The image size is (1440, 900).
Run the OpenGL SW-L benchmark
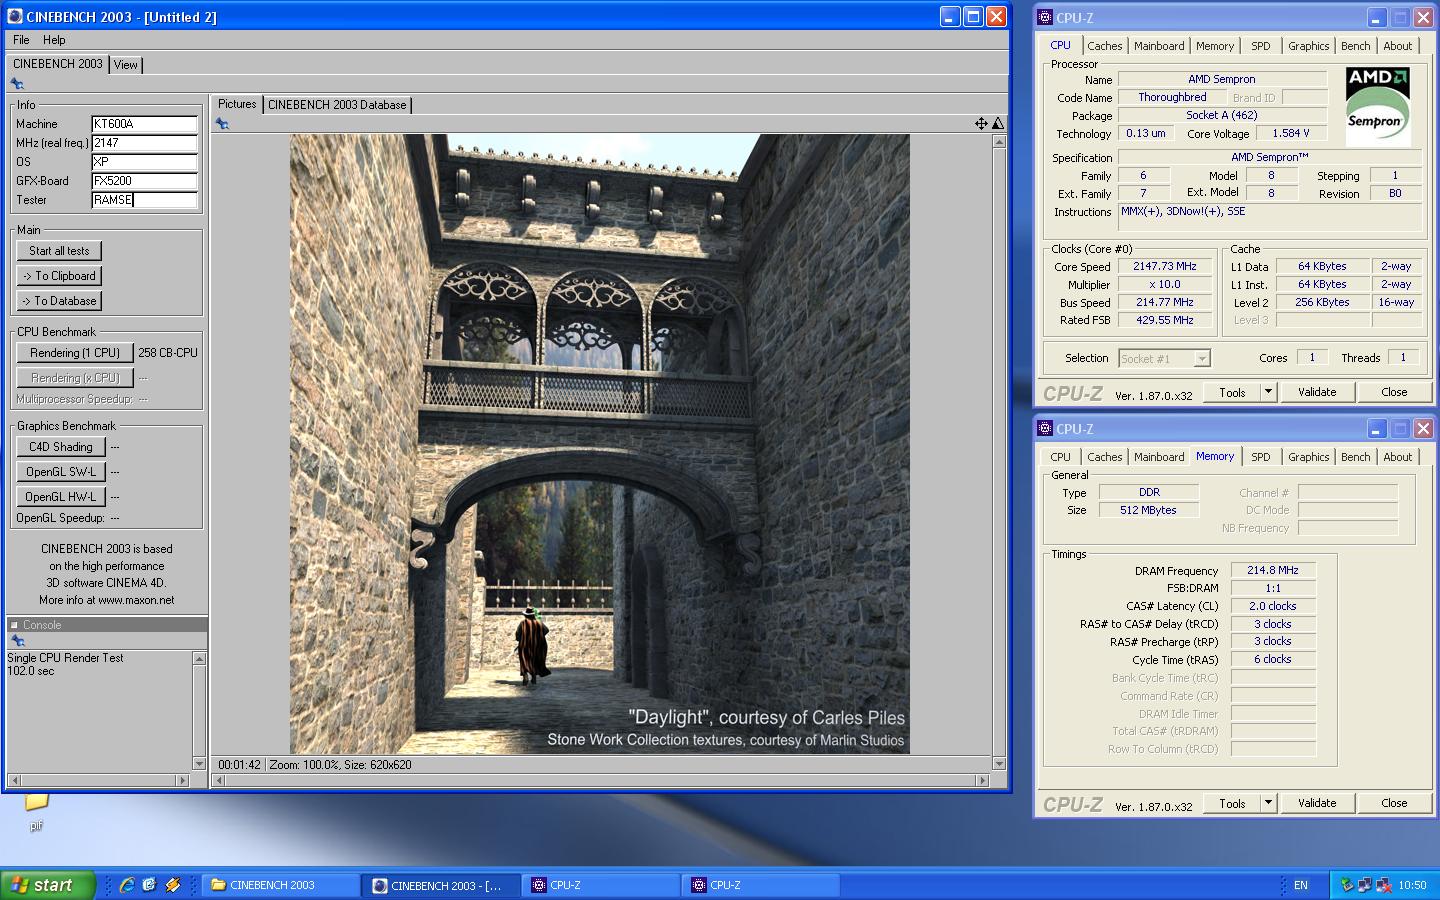click(61, 472)
